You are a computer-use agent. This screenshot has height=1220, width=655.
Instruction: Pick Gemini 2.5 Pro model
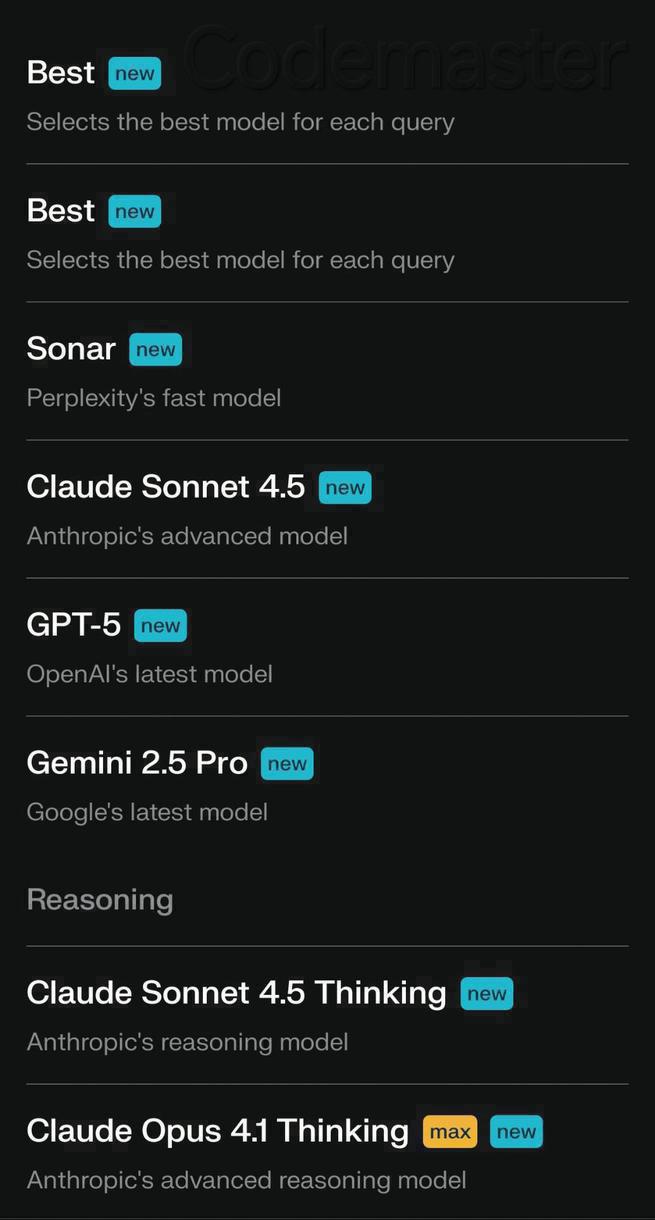(x=137, y=763)
